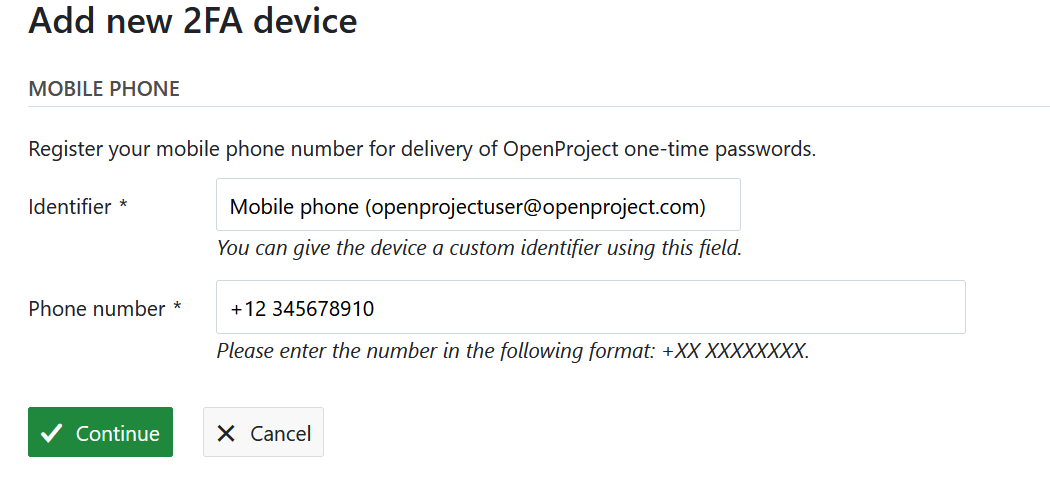Click the Phone number field label
The width and height of the screenshot is (1050, 477).
tap(96, 309)
